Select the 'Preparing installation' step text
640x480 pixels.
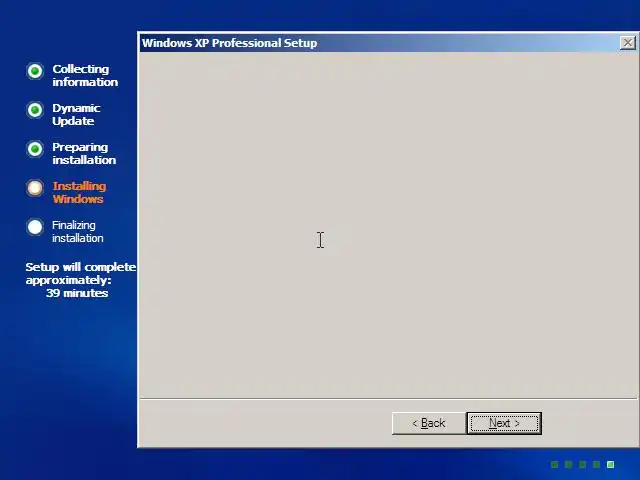pyautogui.click(x=84, y=153)
